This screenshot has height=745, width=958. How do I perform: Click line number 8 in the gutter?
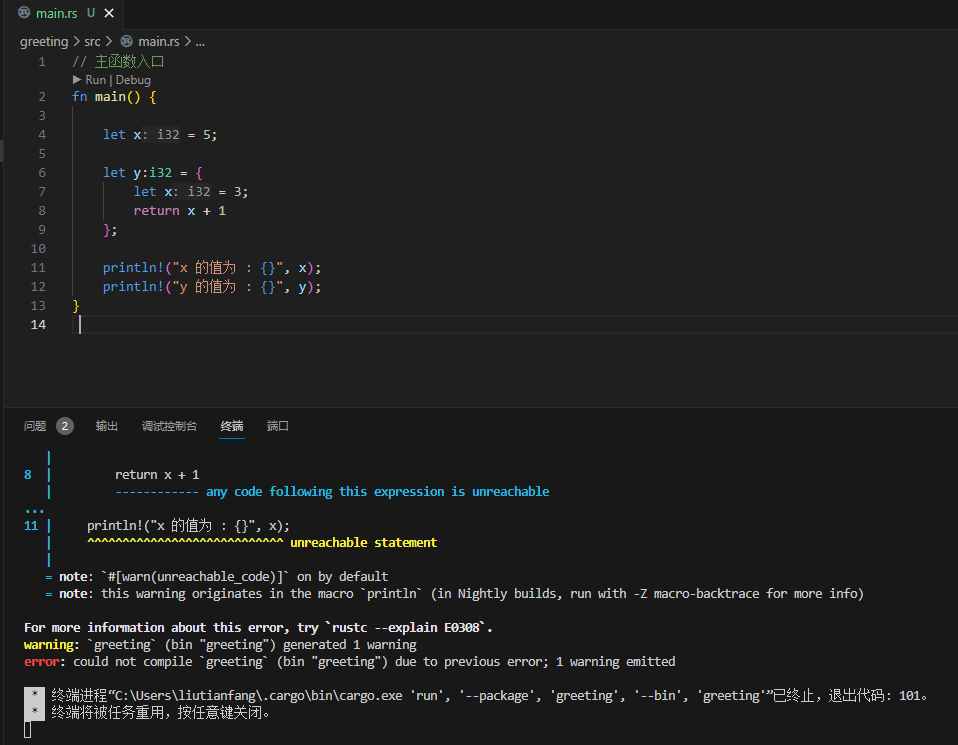[42, 210]
